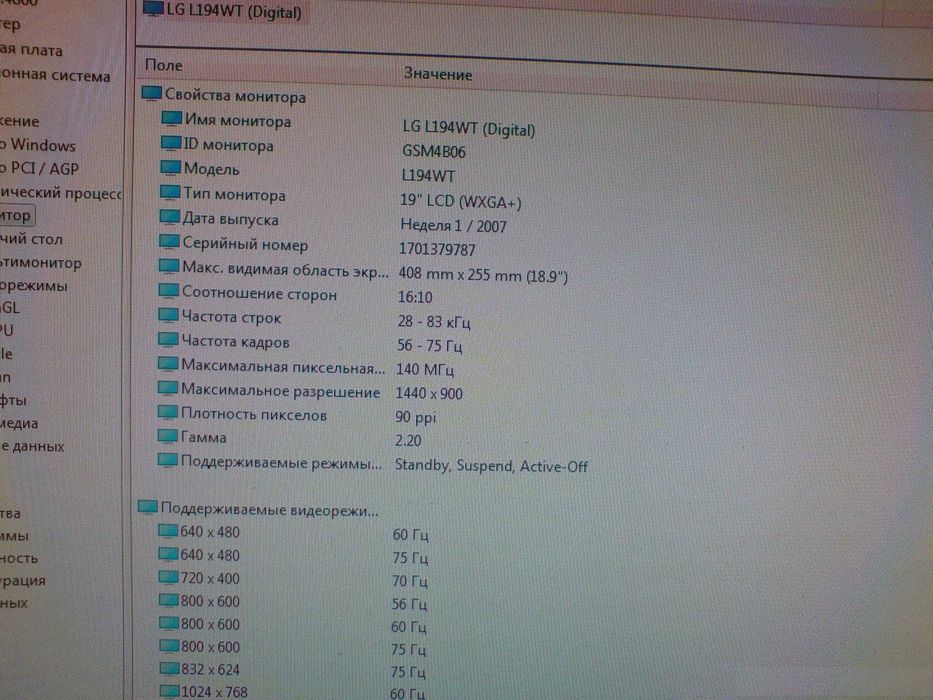
Task: Click the icon beside 800 x 600 56 Гц
Action: [x=170, y=600]
